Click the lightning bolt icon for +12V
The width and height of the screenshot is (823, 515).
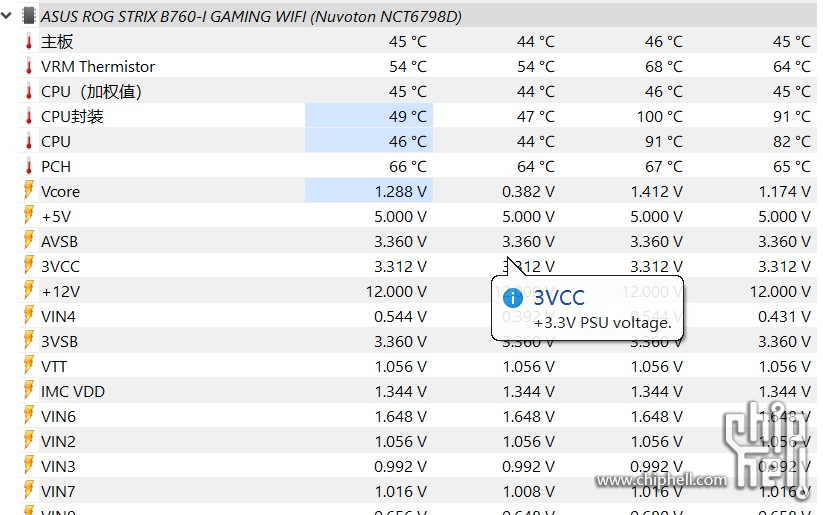click(29, 291)
